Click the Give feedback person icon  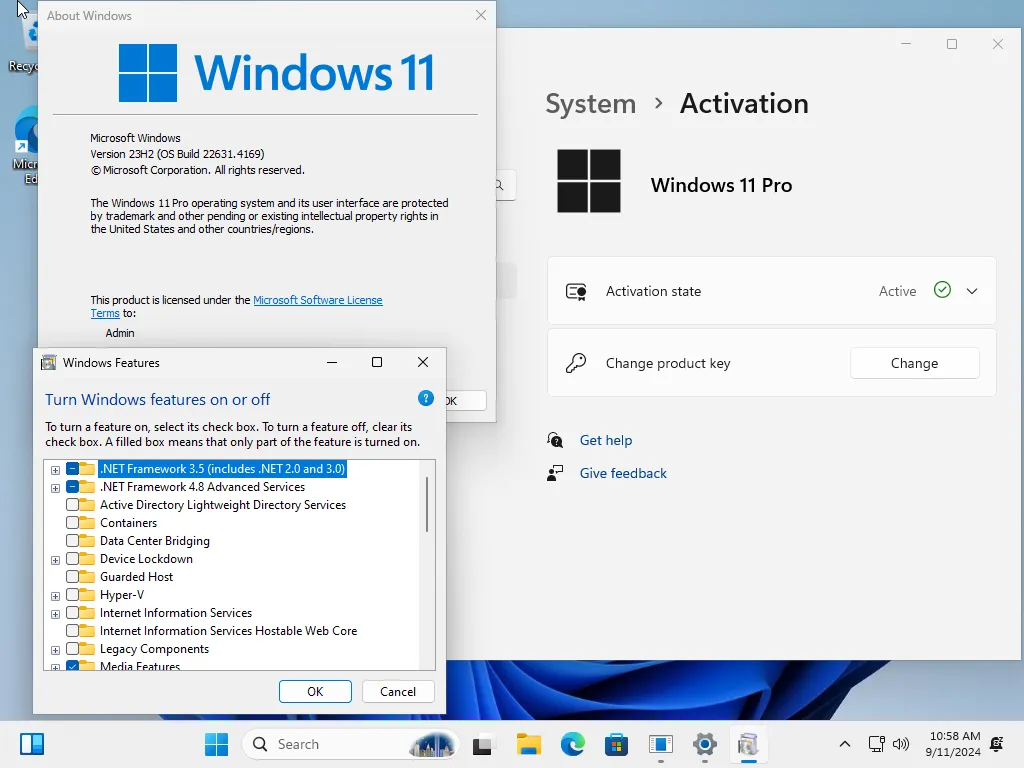(x=555, y=473)
